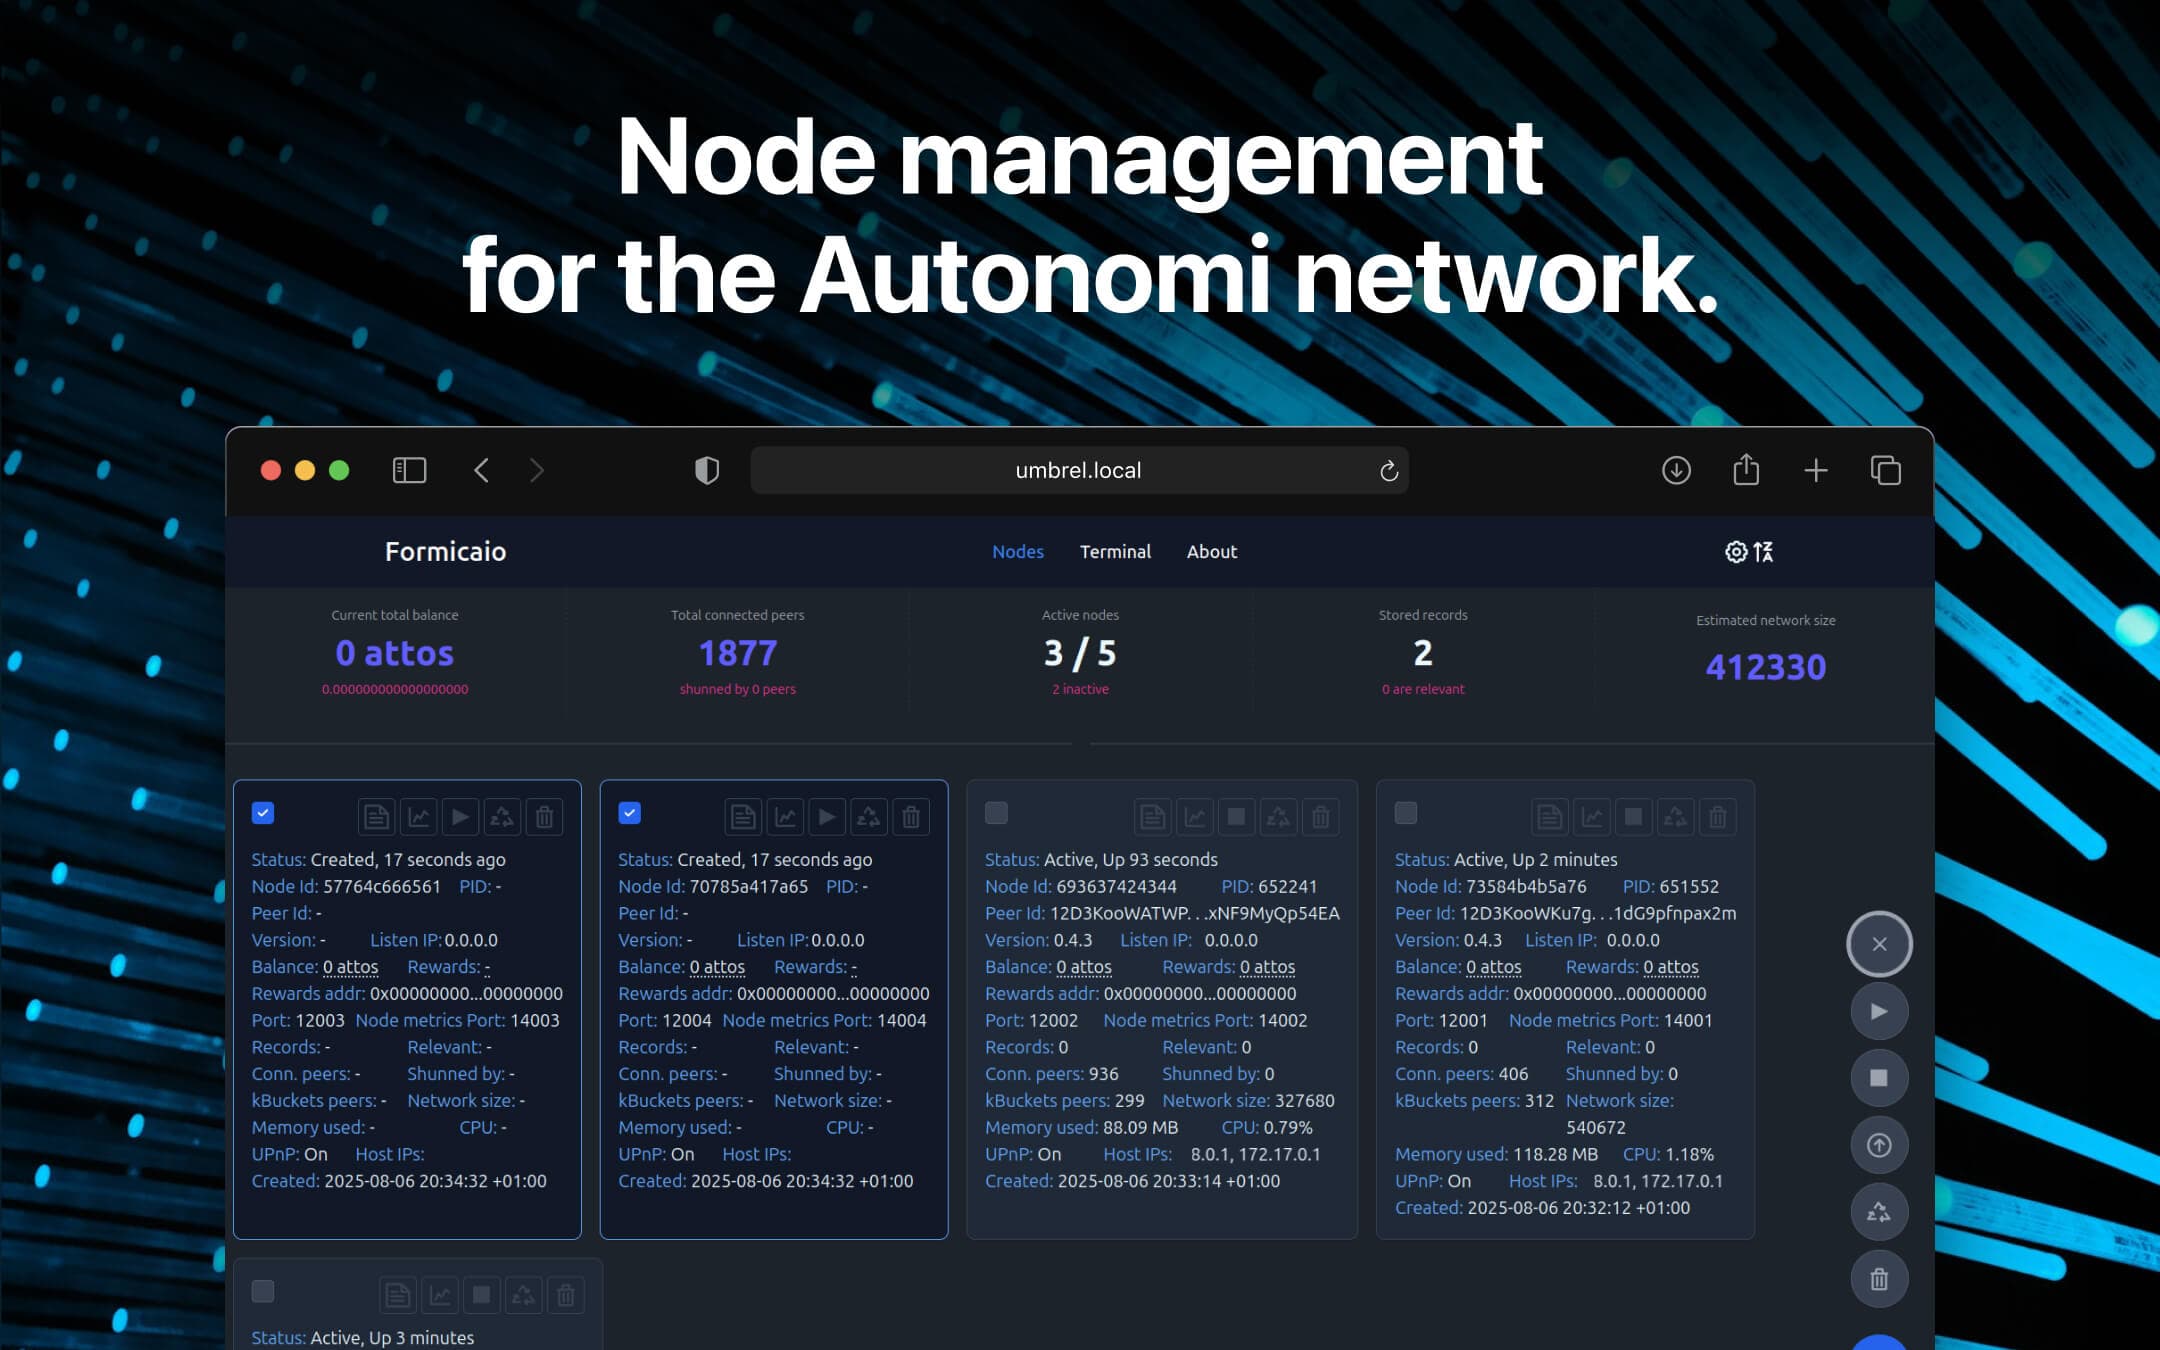This screenshot has width=2160, height=1350.
Task: Uncheck node 70785a417a65's checkbox
Action: [630, 813]
